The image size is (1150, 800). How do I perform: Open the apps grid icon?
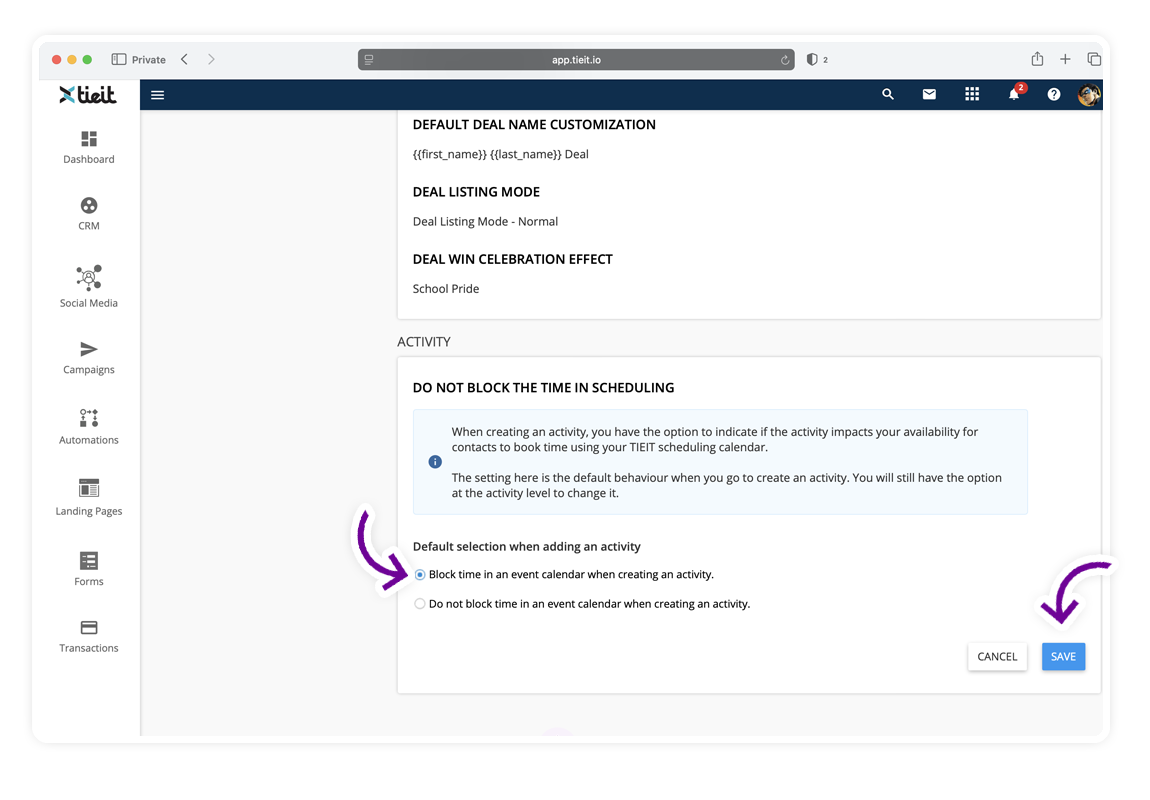[x=972, y=94]
